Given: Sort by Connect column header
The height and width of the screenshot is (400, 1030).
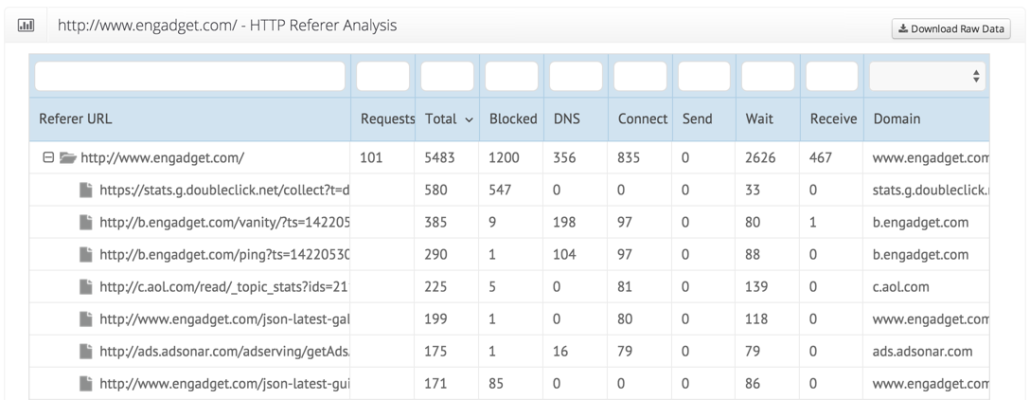Looking at the screenshot, I should click(642, 119).
